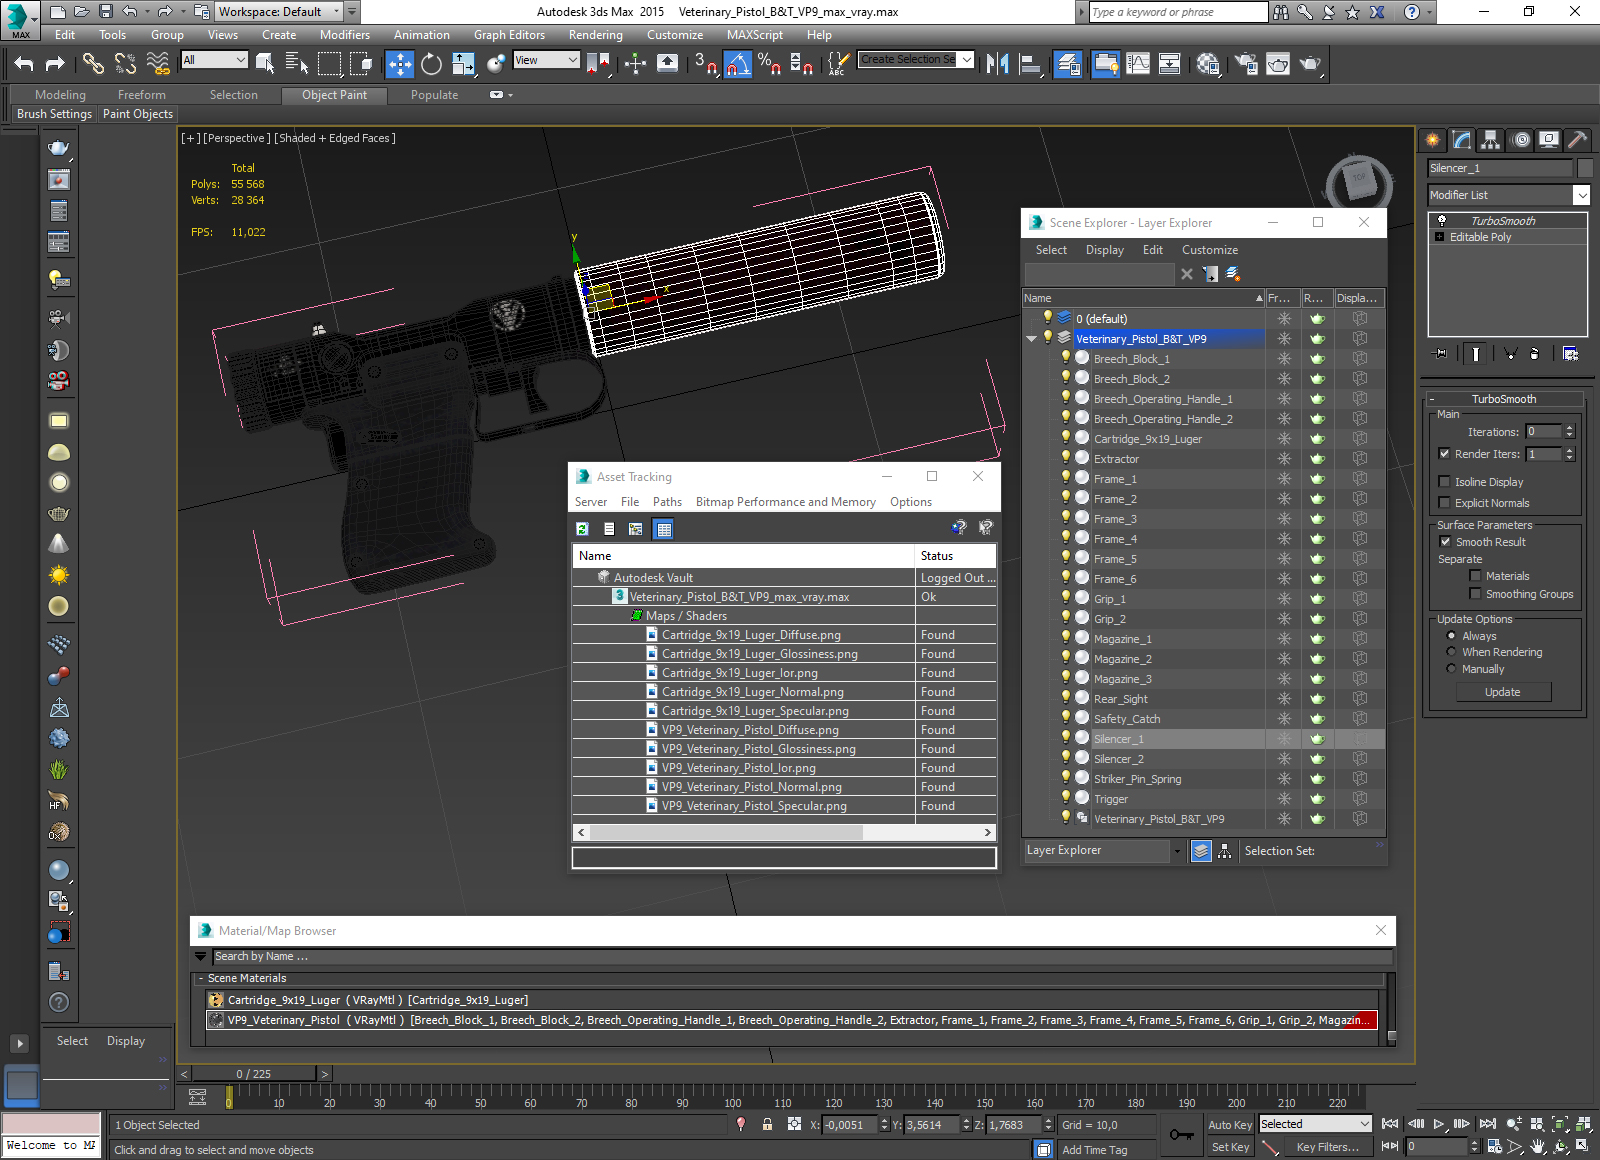Click the time slider at 0 / 225
This screenshot has height=1160, width=1600.
click(x=253, y=1074)
